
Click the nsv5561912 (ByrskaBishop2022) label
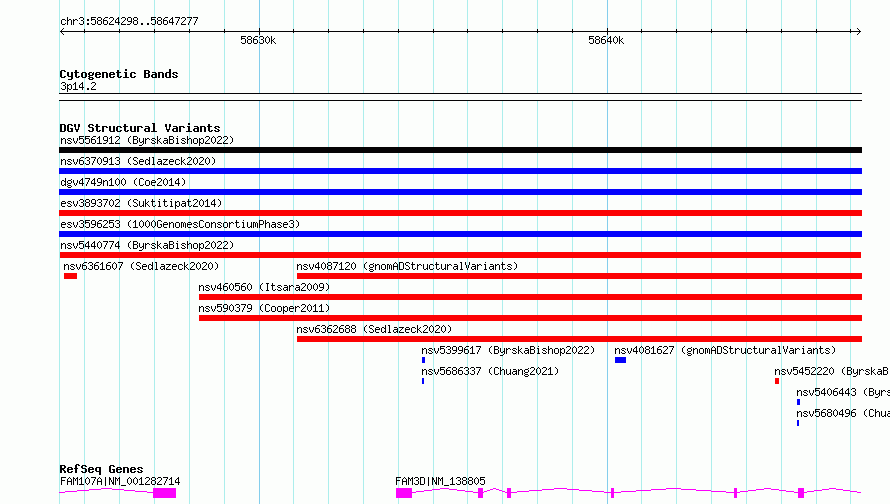pyautogui.click(x=147, y=140)
